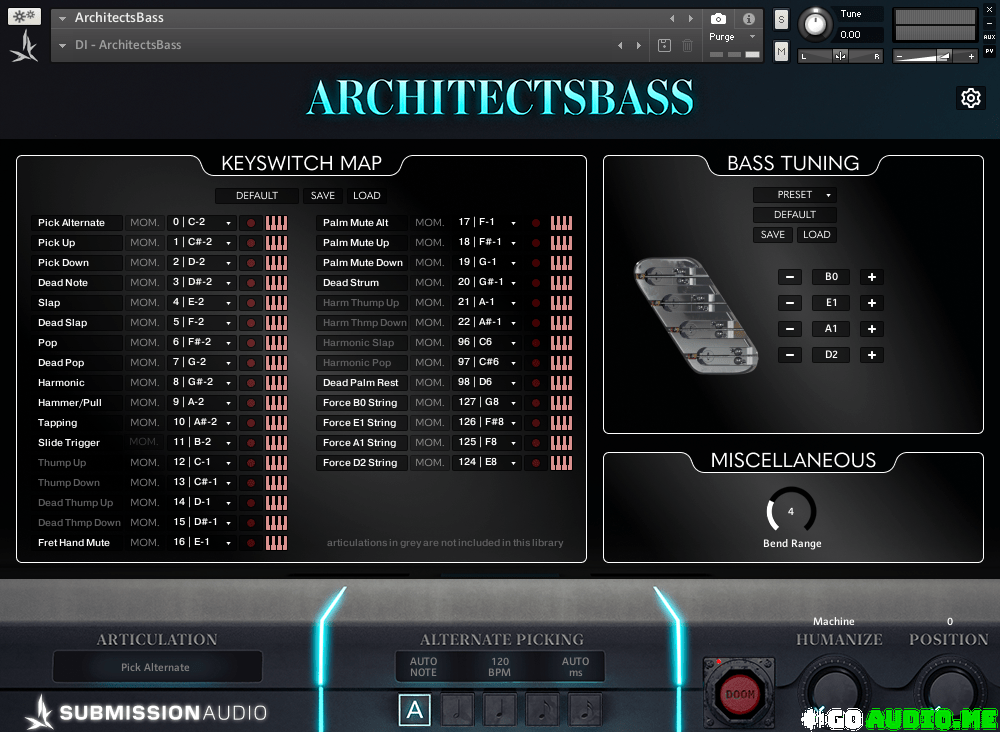This screenshot has height=732, width=1000.
Task: Toggle MOM. mode for Force E1 String
Action: [x=430, y=423]
